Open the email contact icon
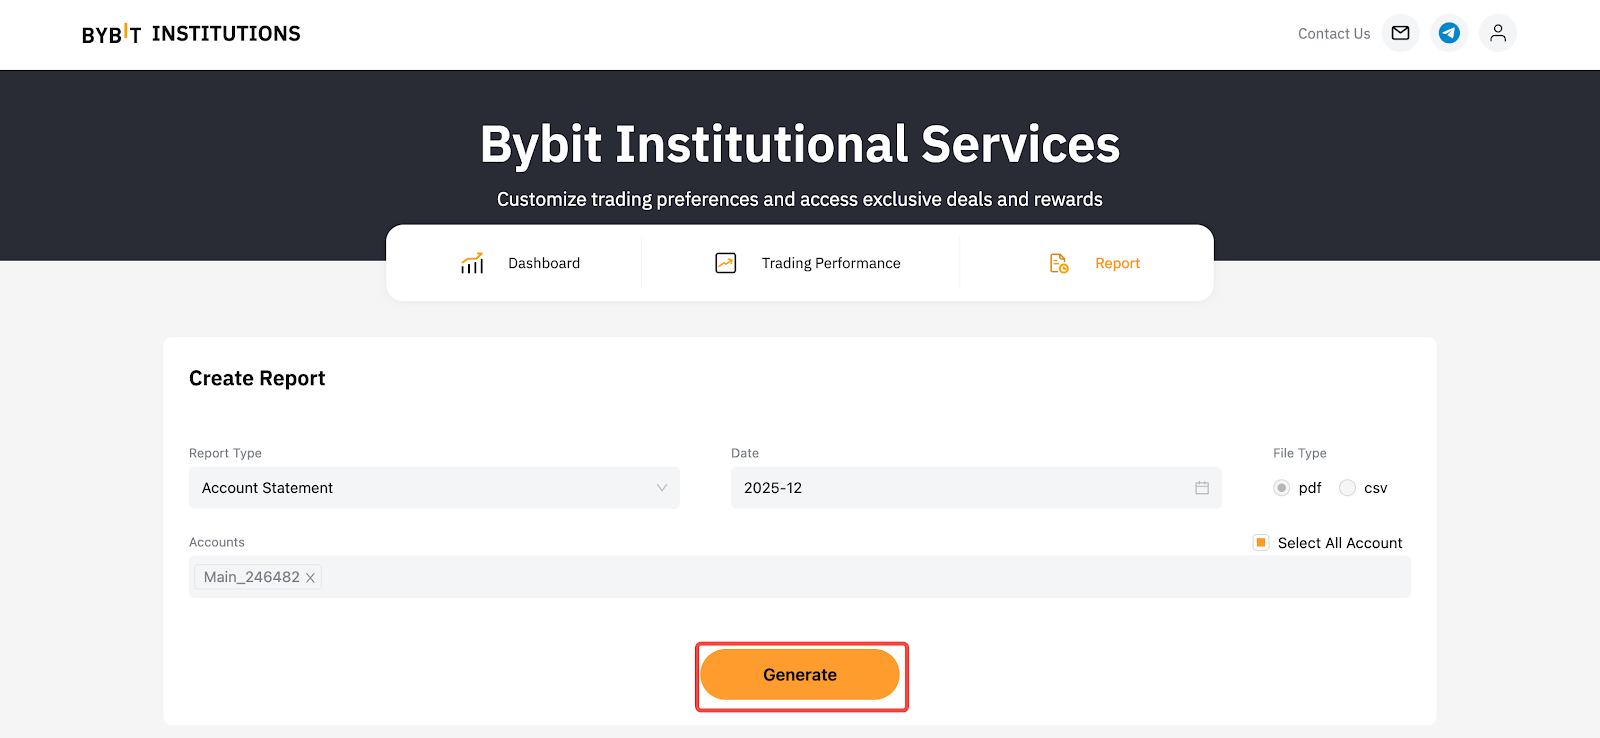1600x738 pixels. click(1400, 33)
